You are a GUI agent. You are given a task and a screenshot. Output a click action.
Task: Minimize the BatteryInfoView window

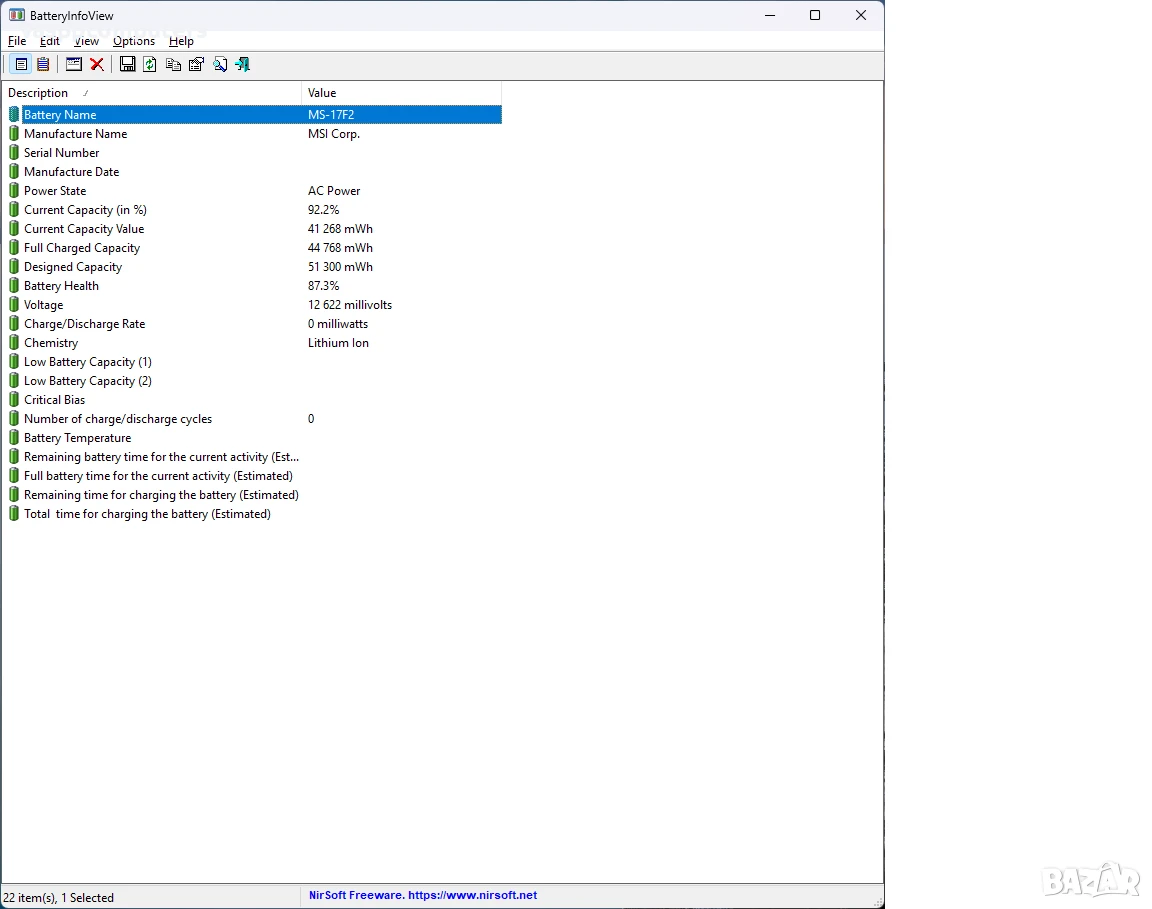770,15
